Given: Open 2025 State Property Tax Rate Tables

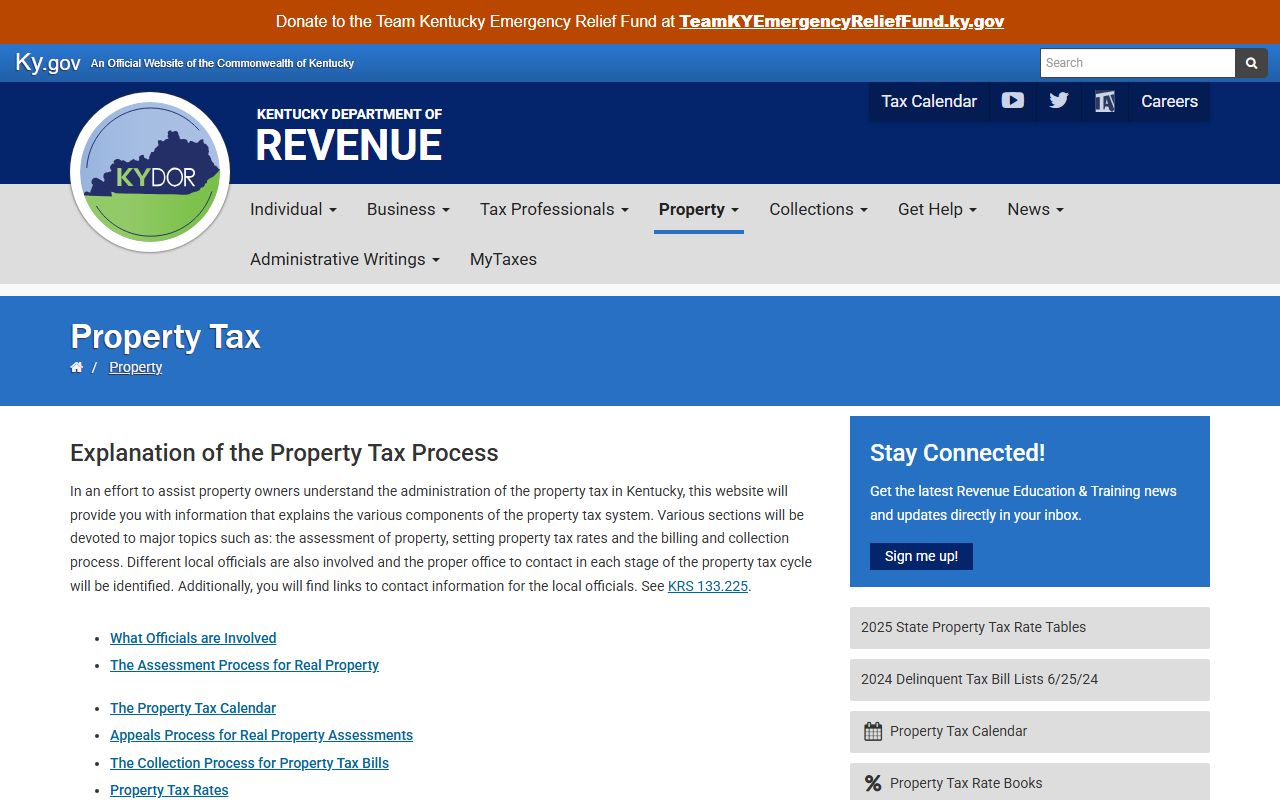Looking at the screenshot, I should [x=1030, y=628].
